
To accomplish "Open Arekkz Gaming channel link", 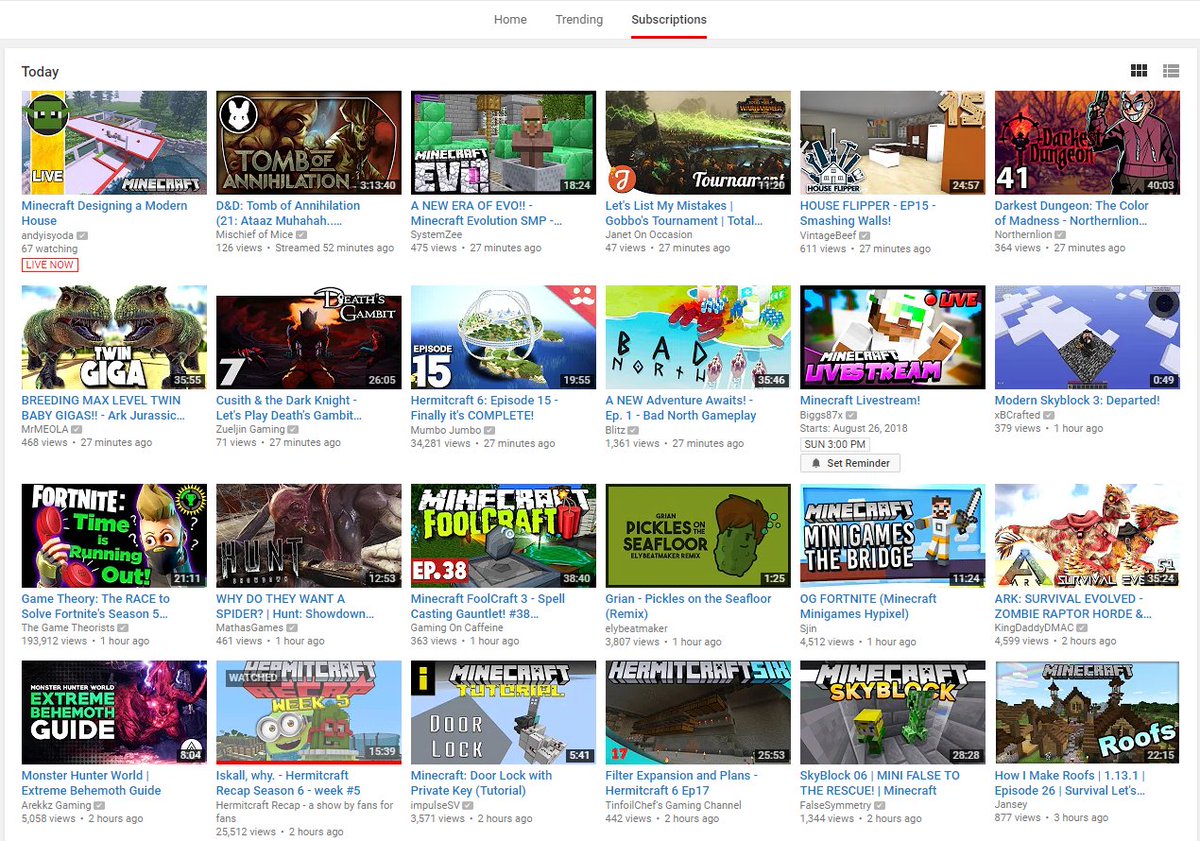I will click(x=56, y=805).
